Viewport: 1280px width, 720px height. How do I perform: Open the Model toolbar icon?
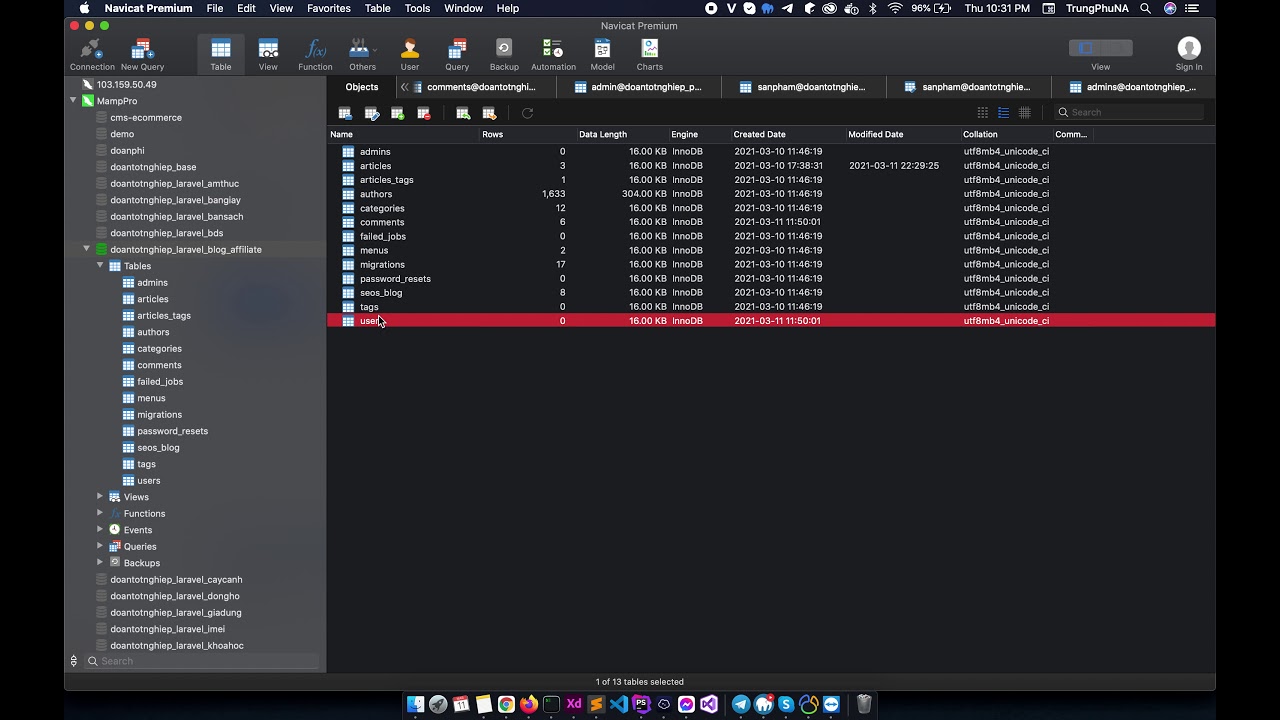point(602,54)
